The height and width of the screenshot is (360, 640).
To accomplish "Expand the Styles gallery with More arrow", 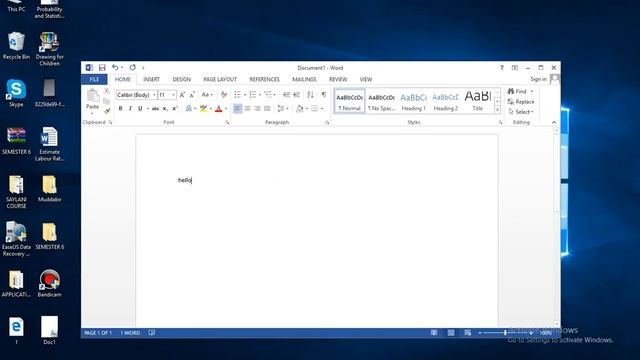I will [498, 109].
